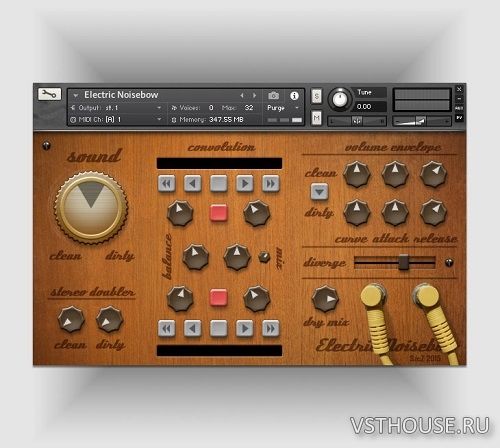Click the pan slider in header

pyautogui.click(x=357, y=121)
